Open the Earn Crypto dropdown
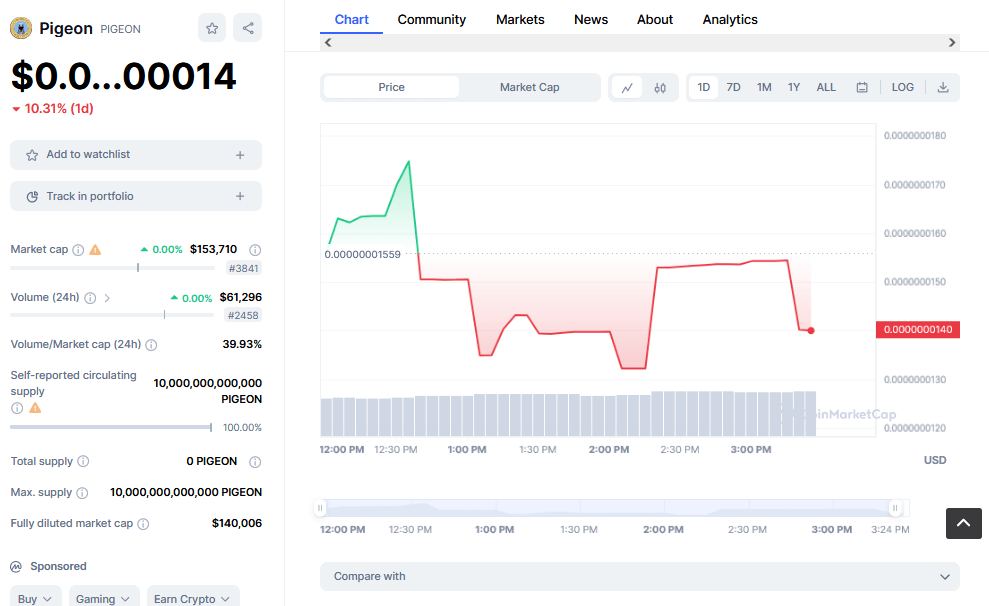Viewport: 989px width, 606px height. click(192, 597)
